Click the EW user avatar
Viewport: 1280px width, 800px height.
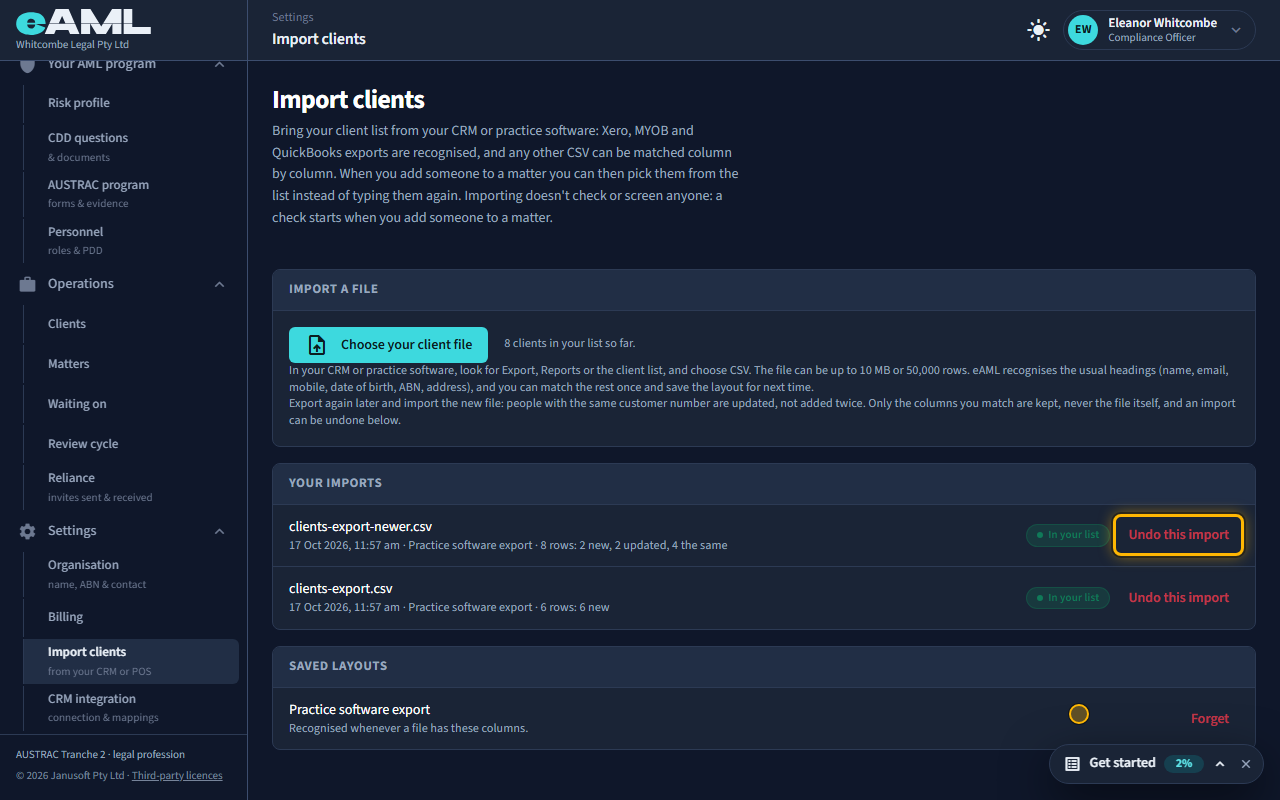(x=1083, y=30)
